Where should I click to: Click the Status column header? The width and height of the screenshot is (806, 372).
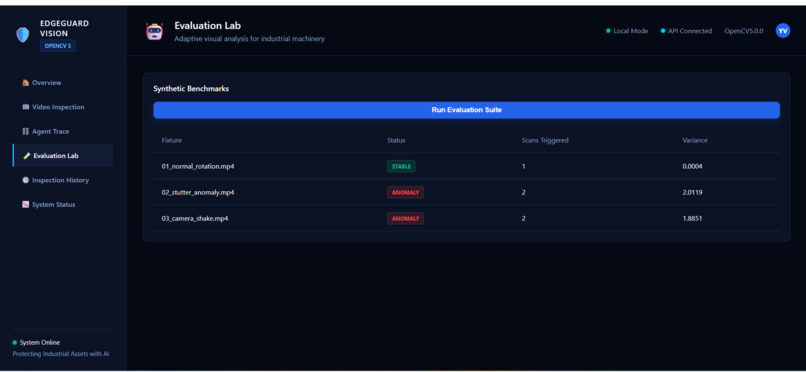(396, 140)
